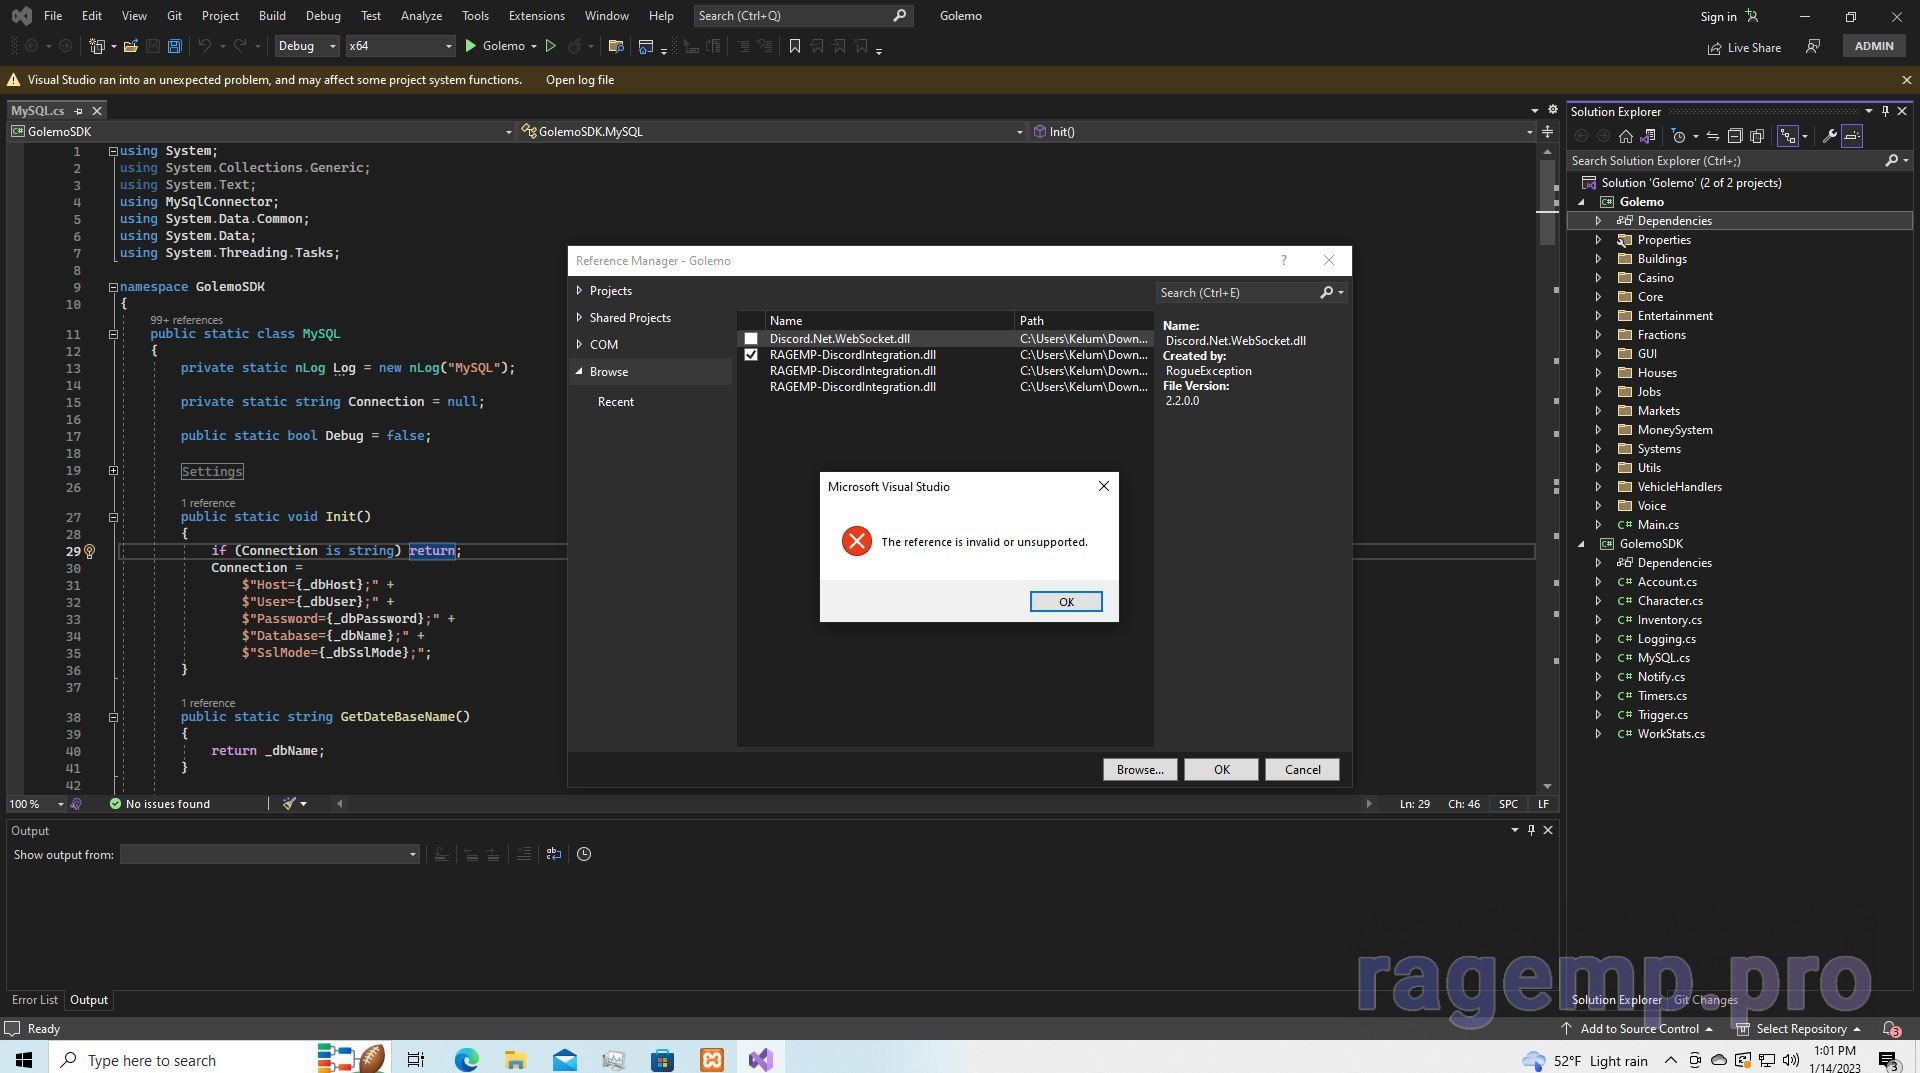Toggle auto-hide pin on Output panel
The image size is (1920, 1073).
1531,831
